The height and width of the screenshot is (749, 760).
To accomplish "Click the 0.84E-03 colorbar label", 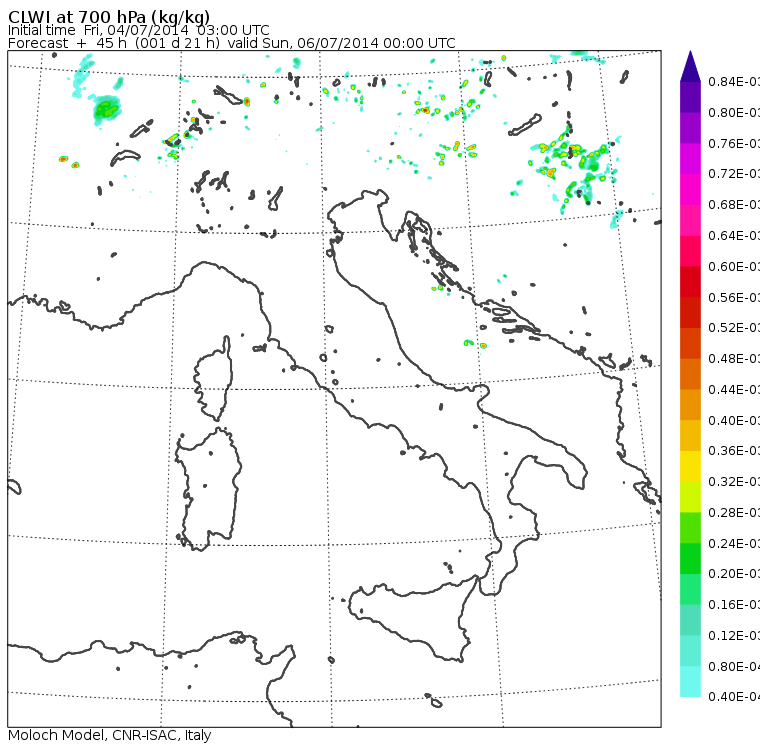I will (734, 81).
